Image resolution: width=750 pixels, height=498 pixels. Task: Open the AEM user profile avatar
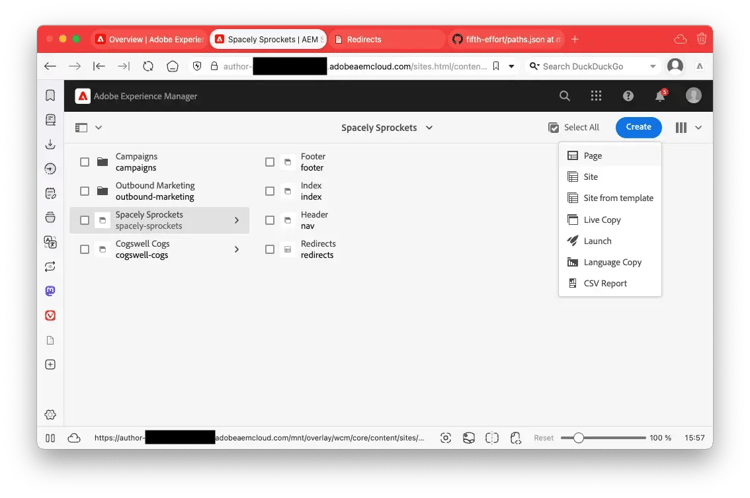pos(693,96)
